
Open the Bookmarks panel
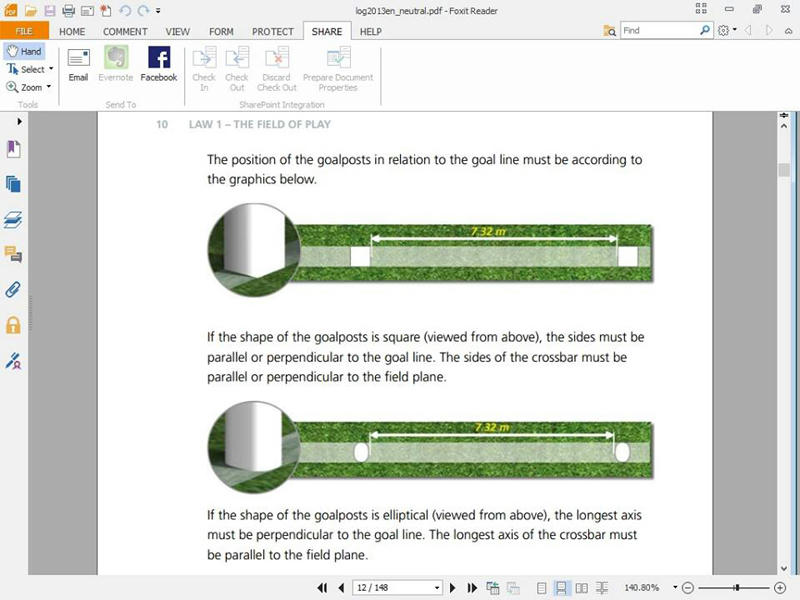(x=13, y=149)
